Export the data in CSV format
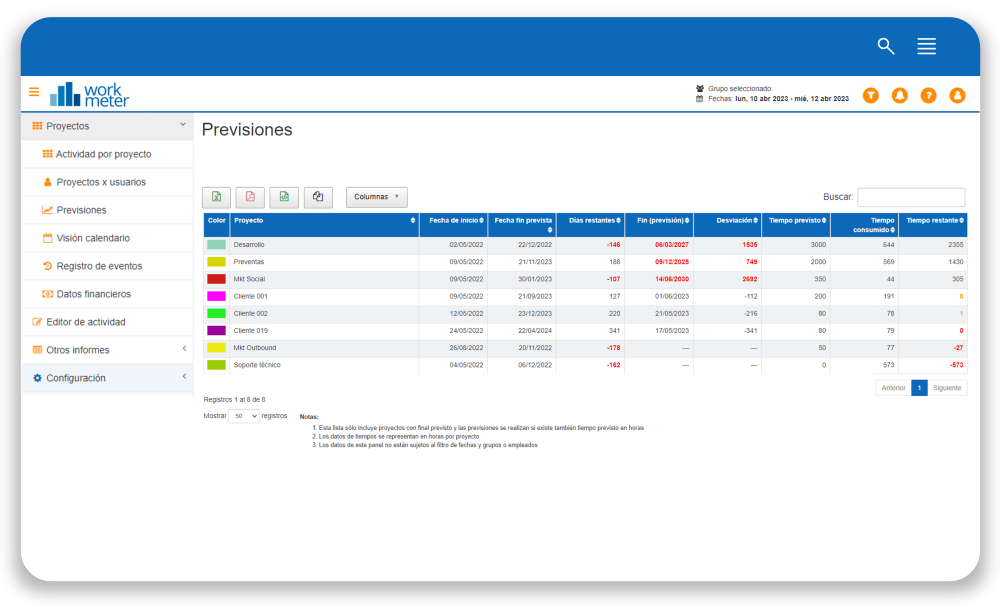This screenshot has width=1000, height=607. (x=284, y=197)
